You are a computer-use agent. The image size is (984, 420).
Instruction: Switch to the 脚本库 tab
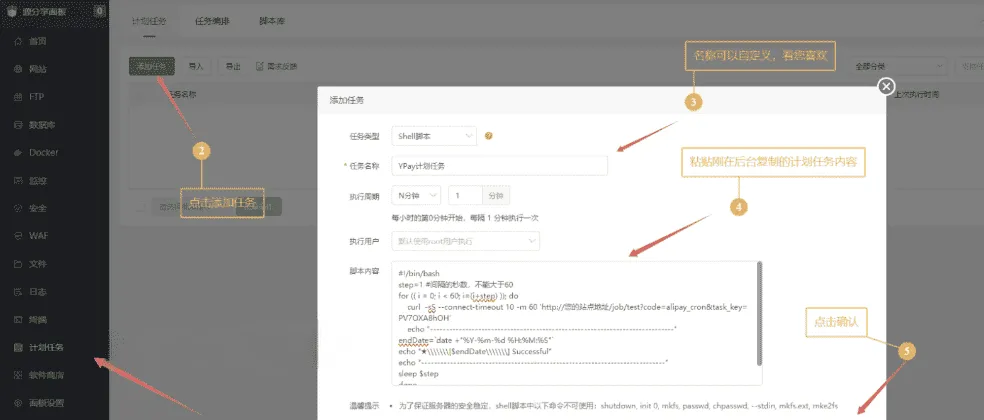click(272, 21)
